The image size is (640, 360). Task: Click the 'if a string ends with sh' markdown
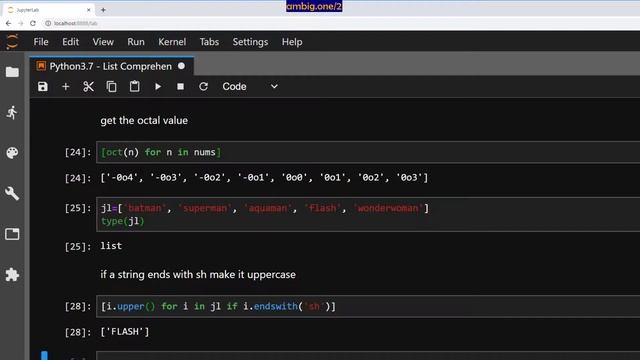tap(198, 275)
